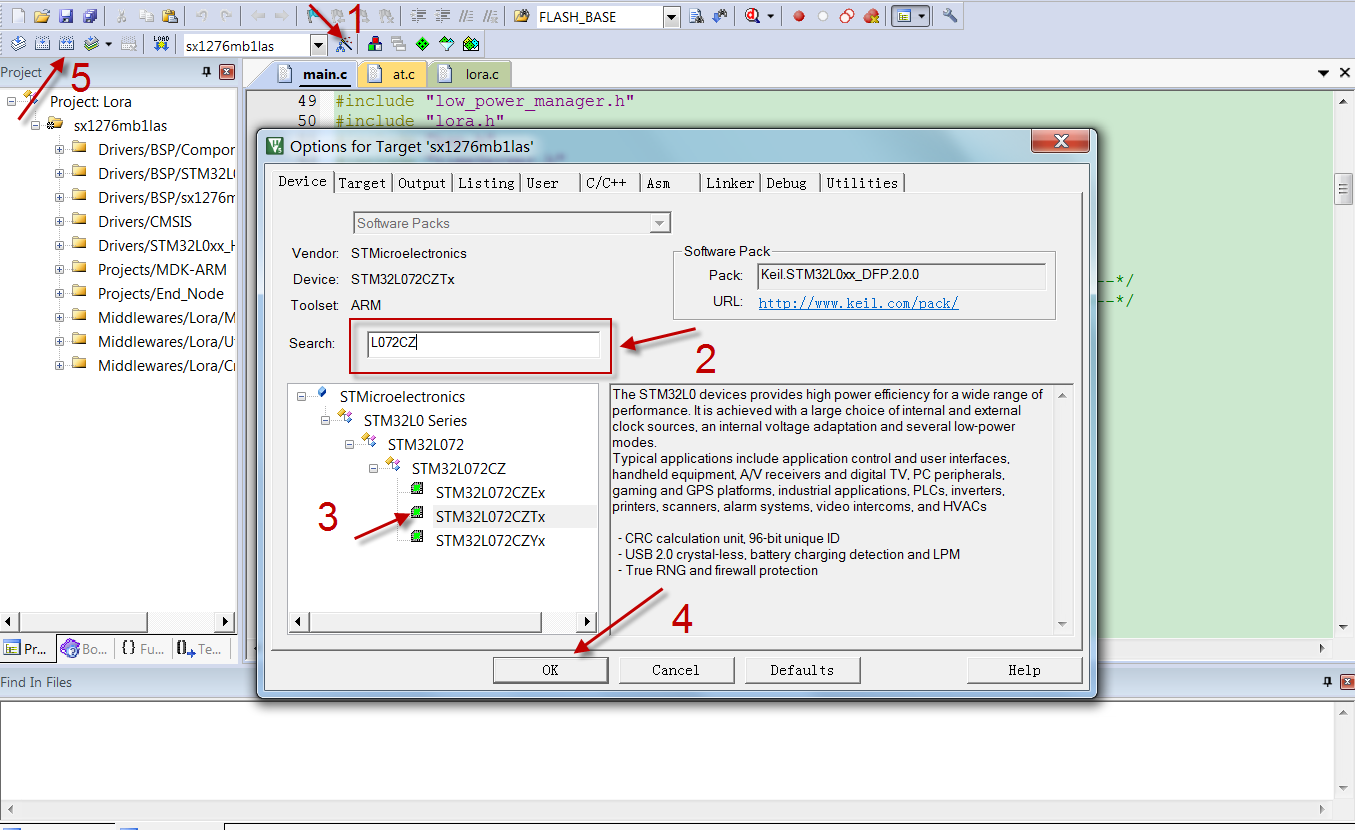Switch to the Target tab
Viewport: 1355px width, 830px height.
tap(362, 183)
